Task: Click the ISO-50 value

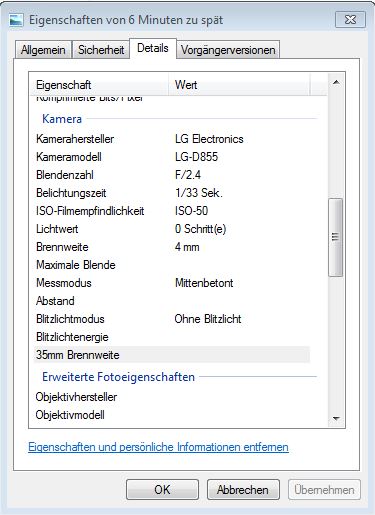Action: 191,211
